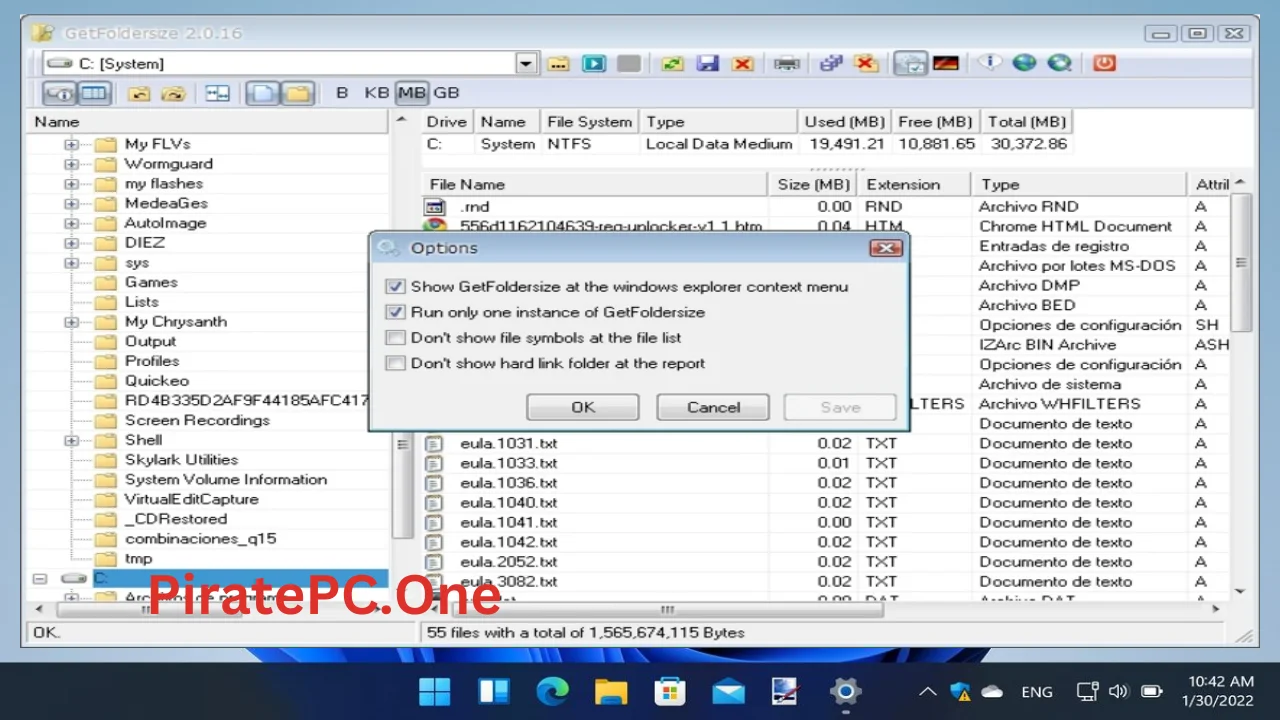Start the scan with the play icon

[594, 64]
